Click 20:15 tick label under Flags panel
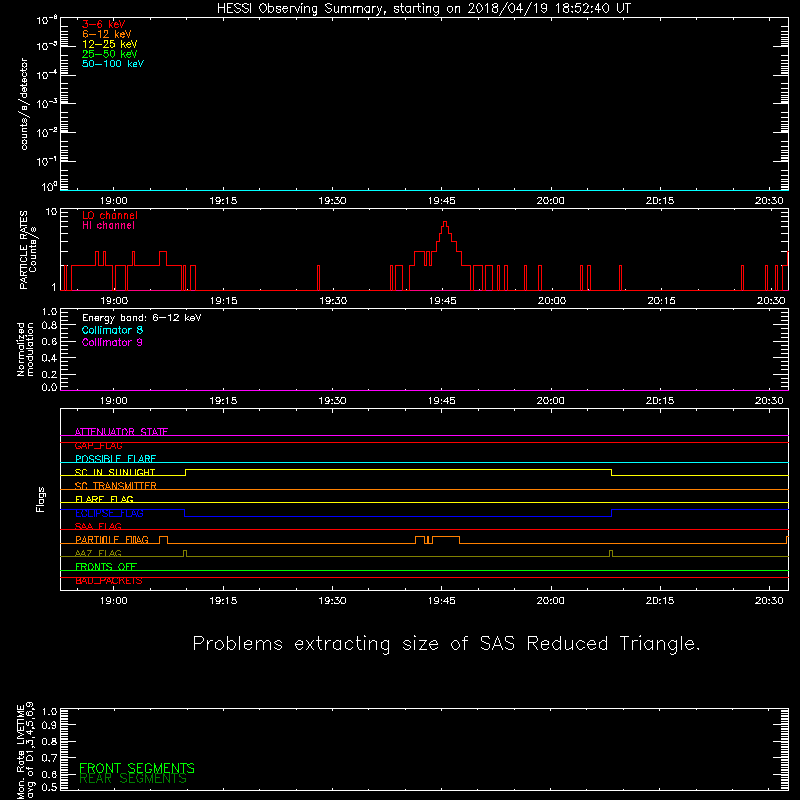This screenshot has width=800, height=800. pos(660,601)
